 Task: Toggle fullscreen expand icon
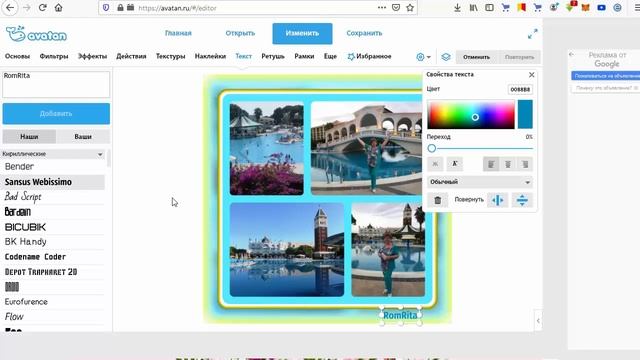(533, 34)
